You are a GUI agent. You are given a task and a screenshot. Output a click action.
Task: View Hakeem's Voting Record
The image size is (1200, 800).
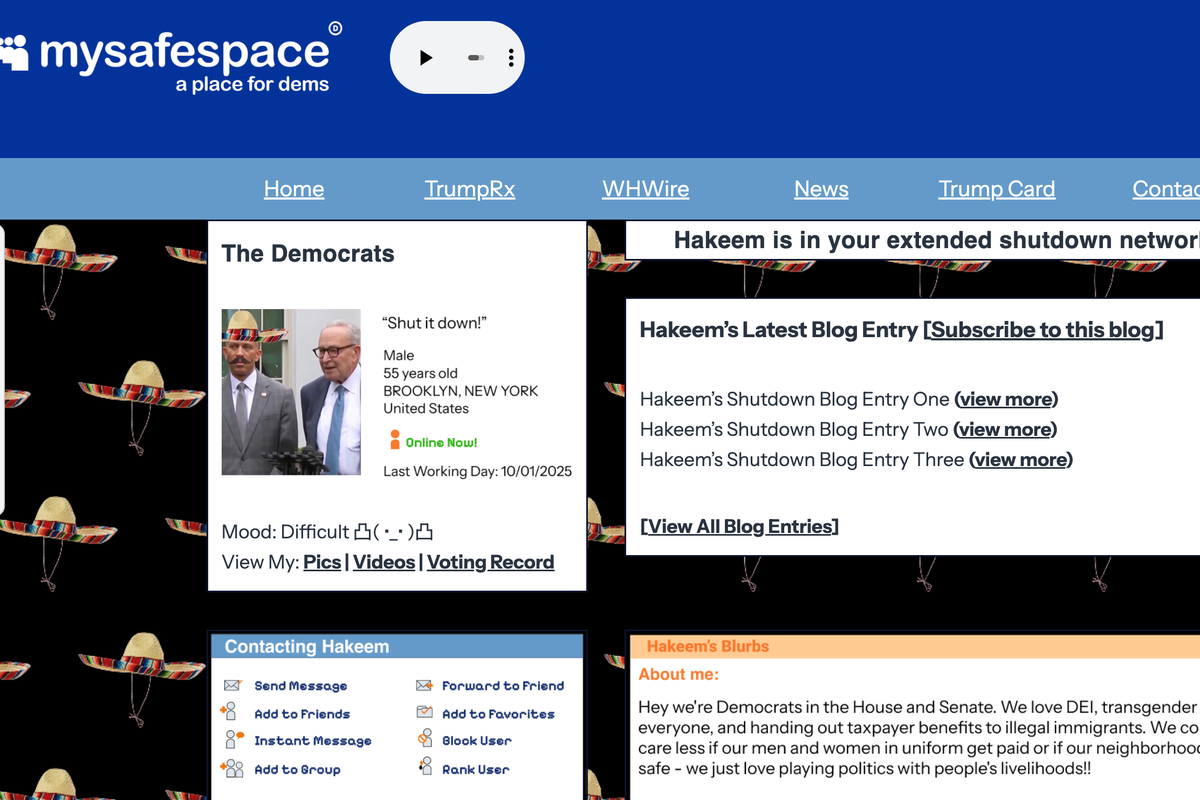pos(490,561)
